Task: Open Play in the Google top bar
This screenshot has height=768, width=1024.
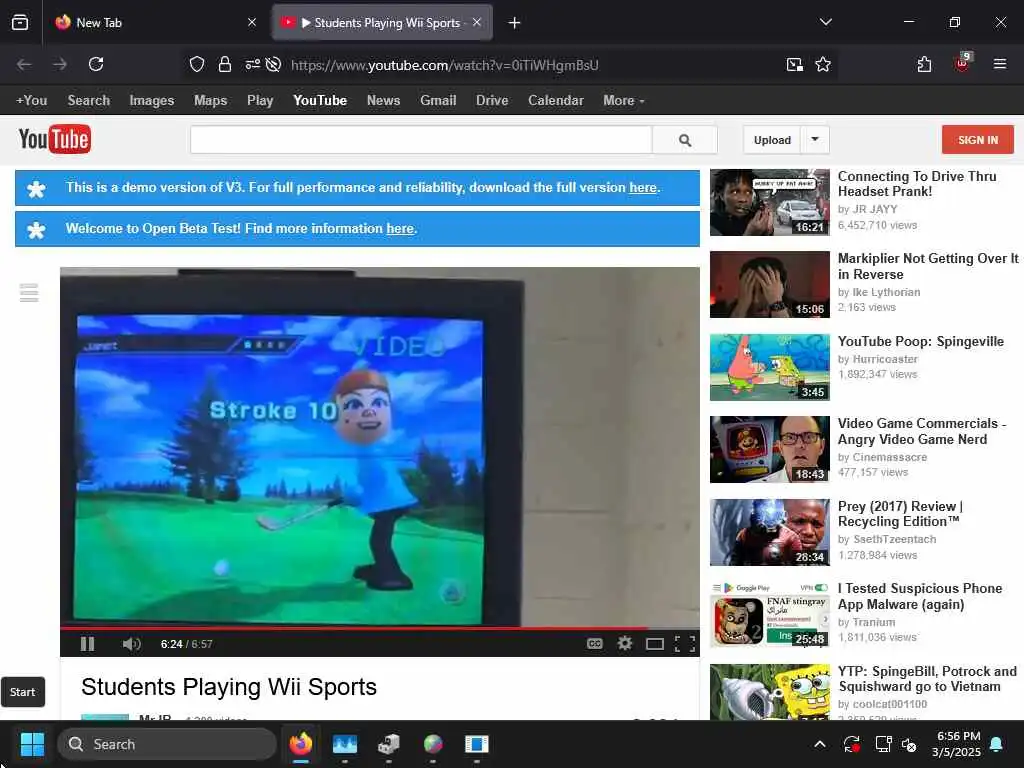Action: [260, 101]
